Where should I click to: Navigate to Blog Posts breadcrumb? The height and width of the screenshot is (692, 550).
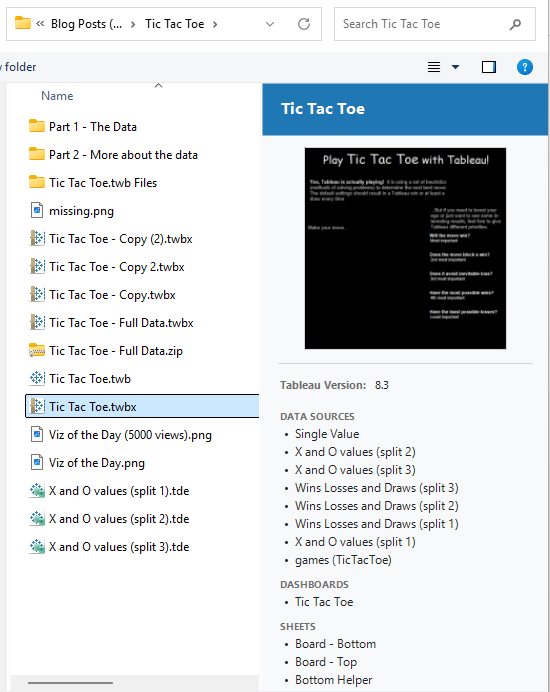tap(87, 24)
